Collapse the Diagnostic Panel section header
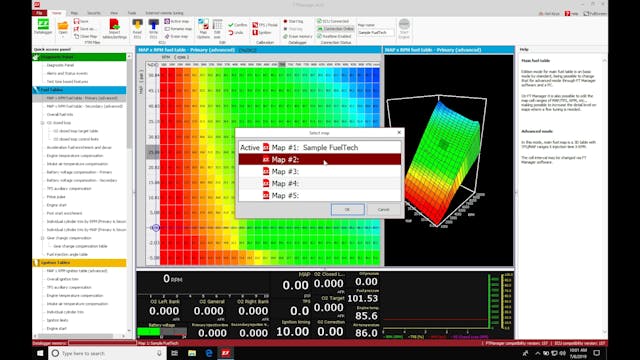 tap(79, 57)
